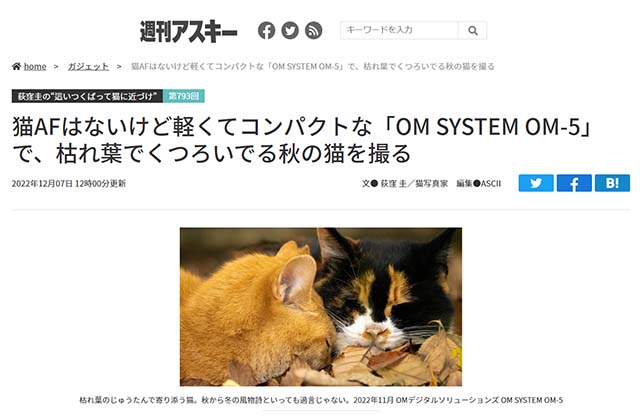Open the photo of two cats on leaves
The height and width of the screenshot is (420, 640).
(x=321, y=307)
